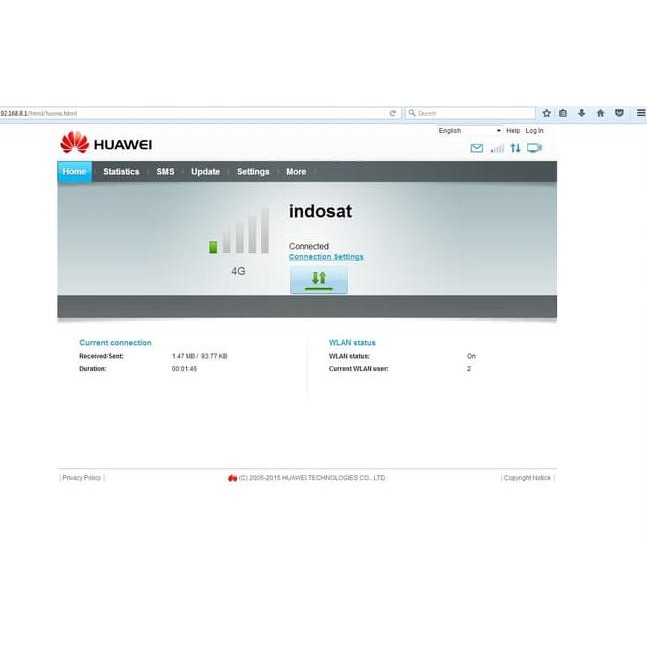Viewport: 647px width, 647px height.
Task: Click the signal strength status icon
Action: 497,148
